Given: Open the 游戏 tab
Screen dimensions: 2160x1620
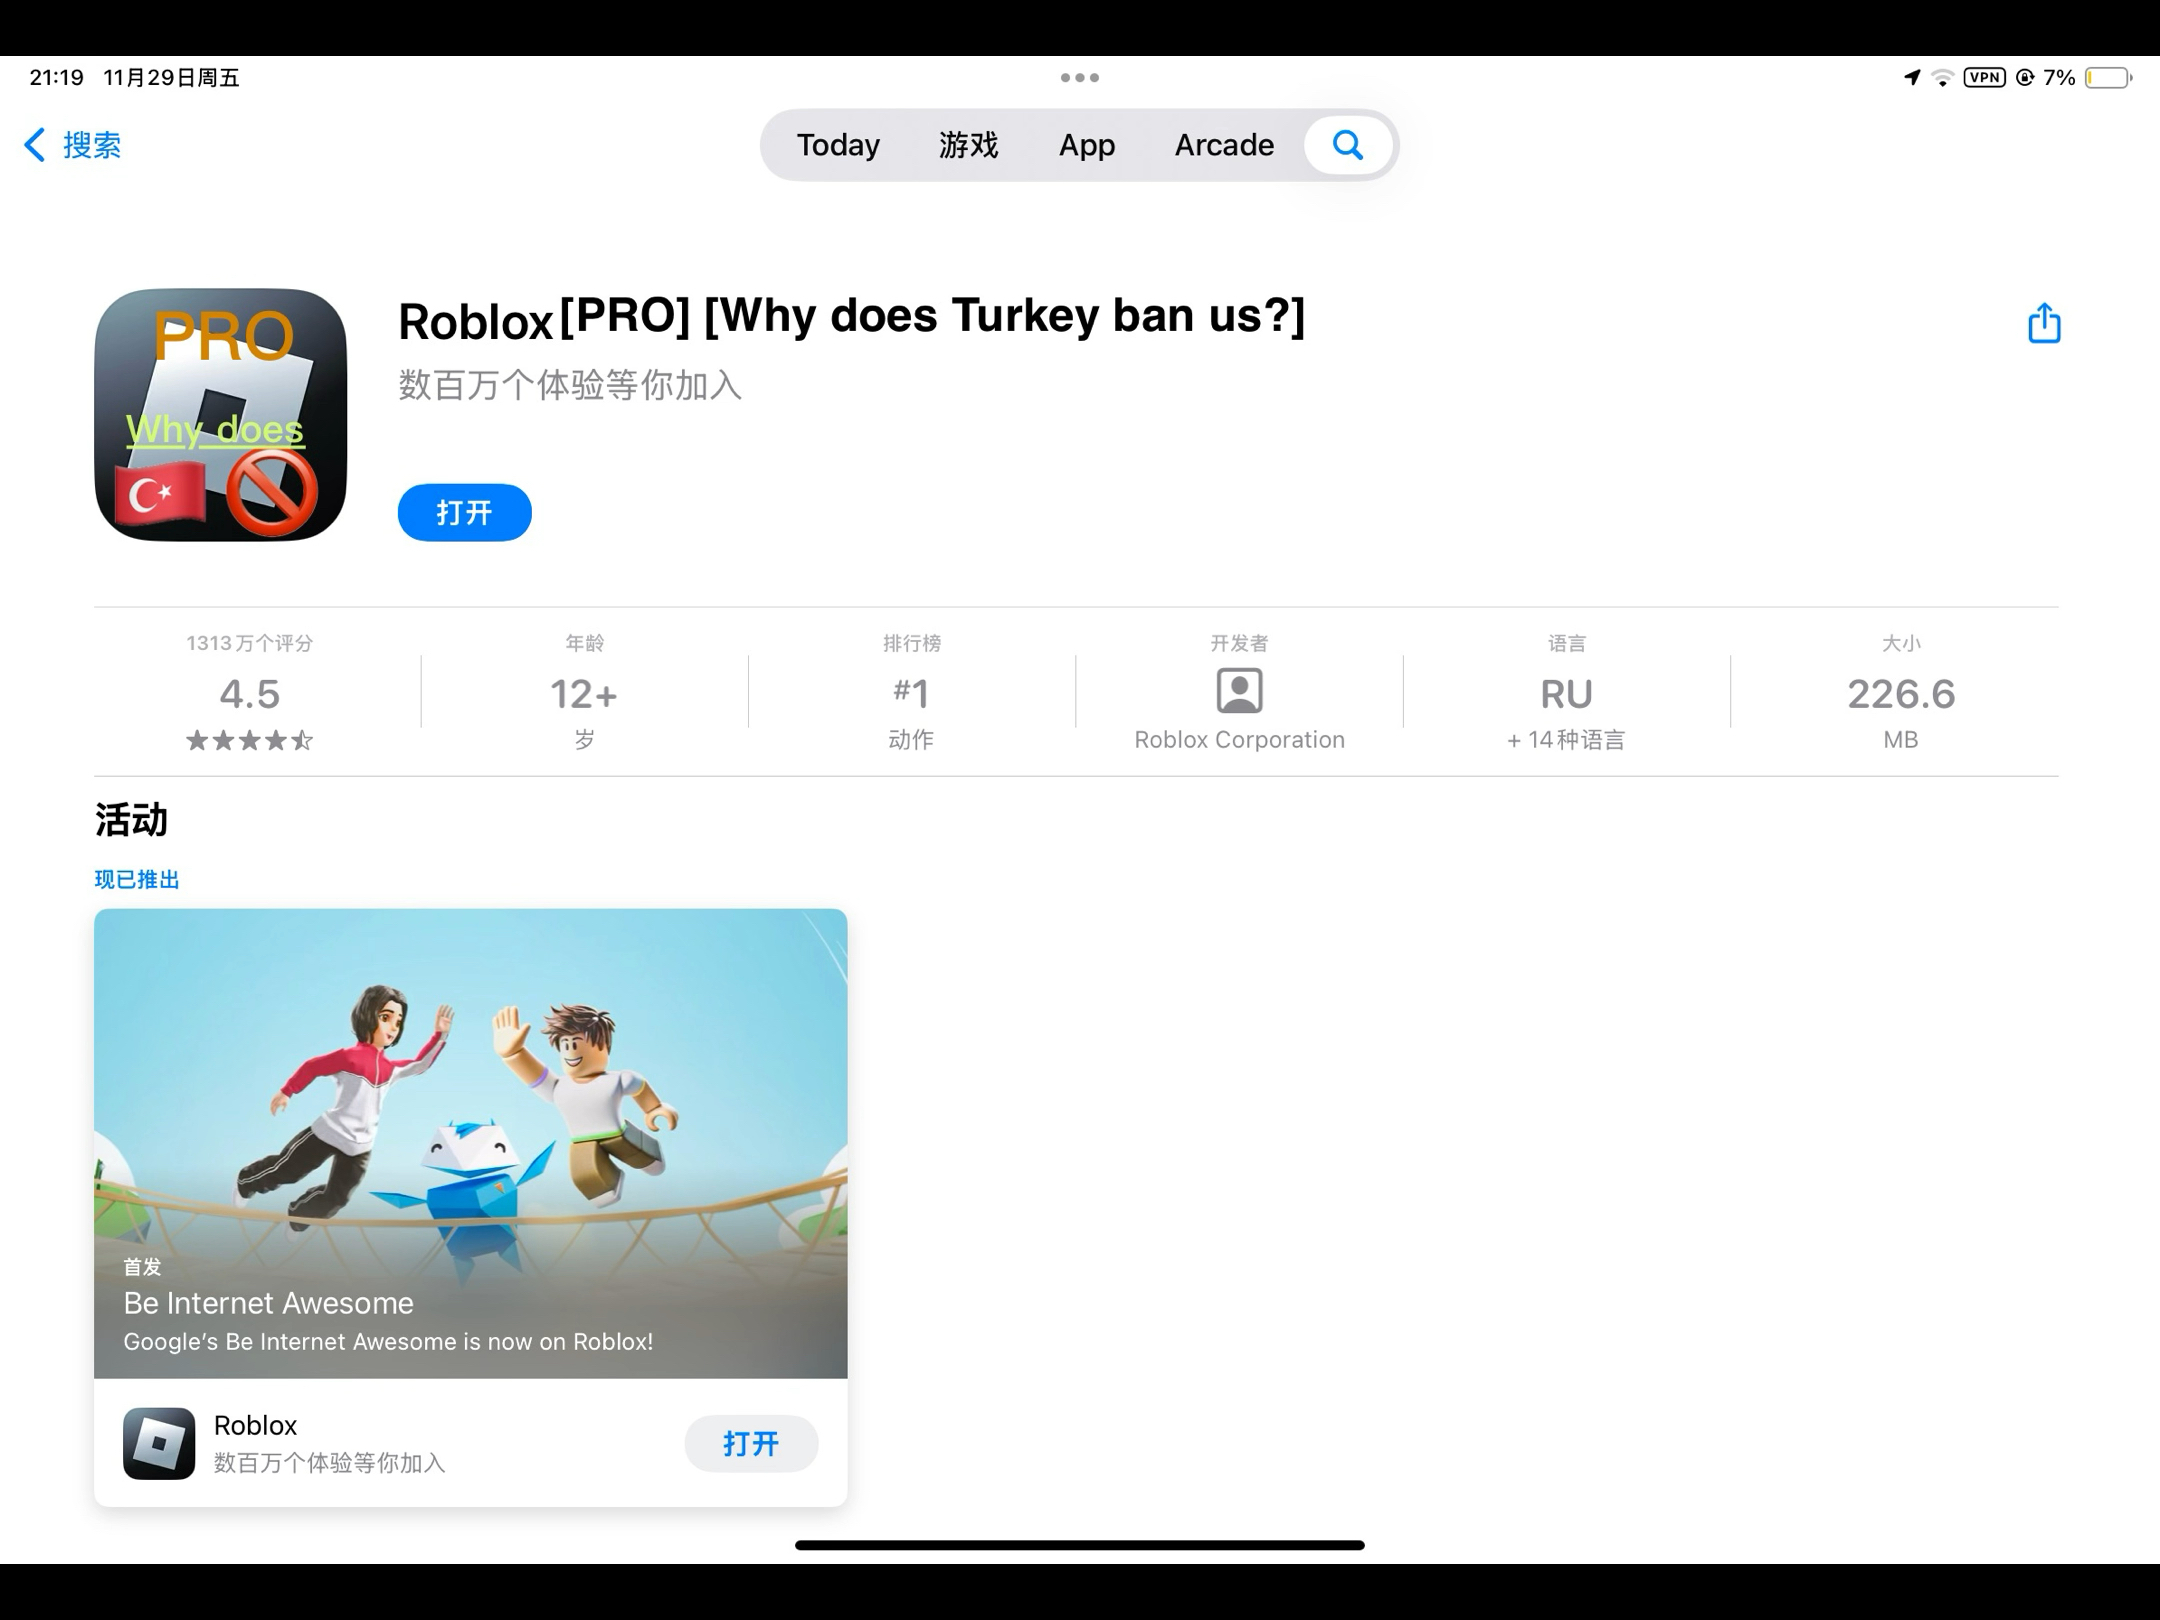Looking at the screenshot, I should [x=968, y=145].
